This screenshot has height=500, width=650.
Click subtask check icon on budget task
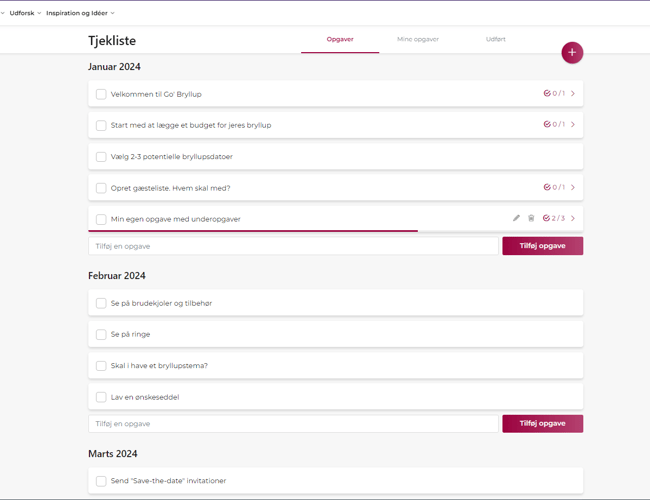coord(547,125)
